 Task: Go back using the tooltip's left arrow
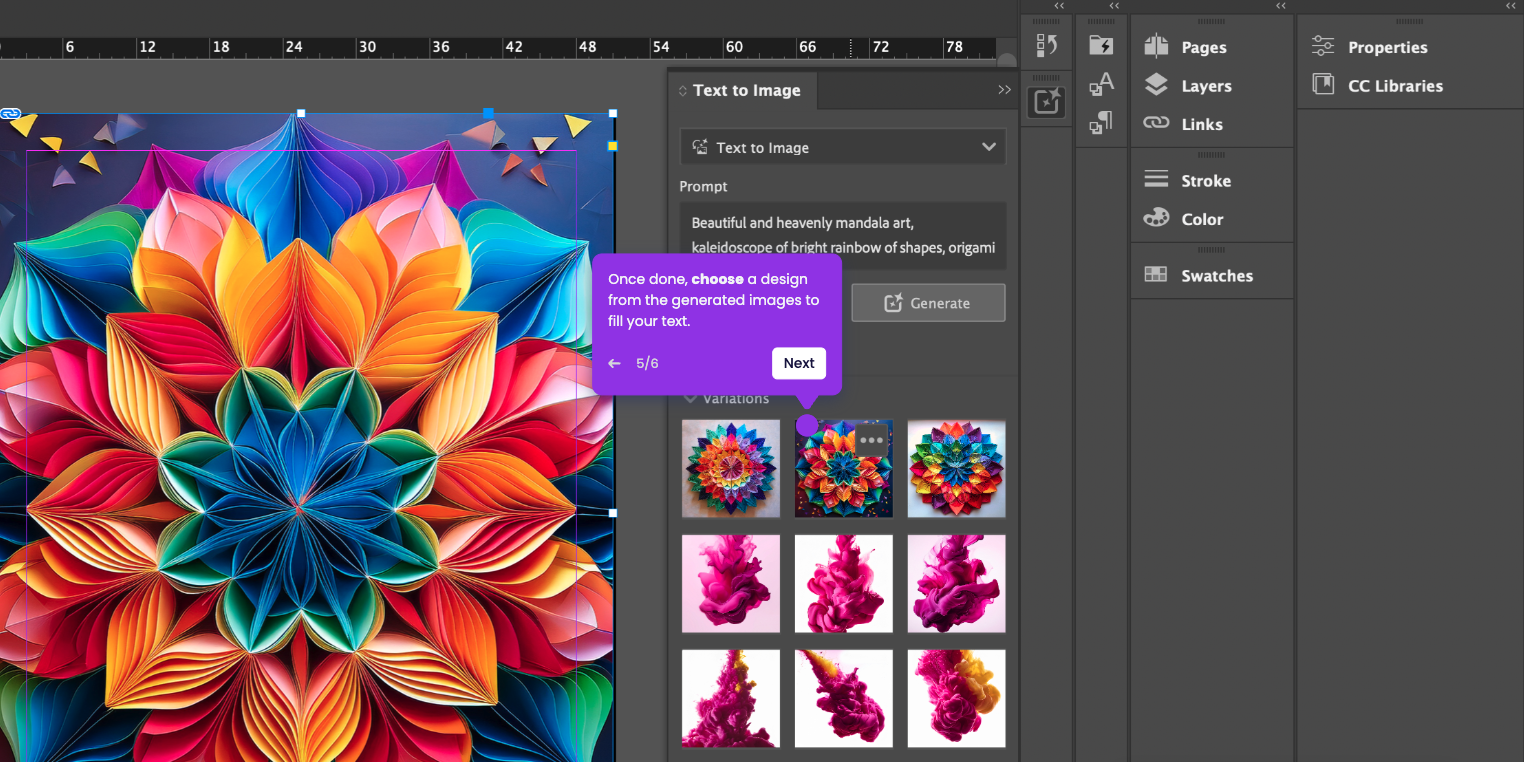[x=614, y=363]
